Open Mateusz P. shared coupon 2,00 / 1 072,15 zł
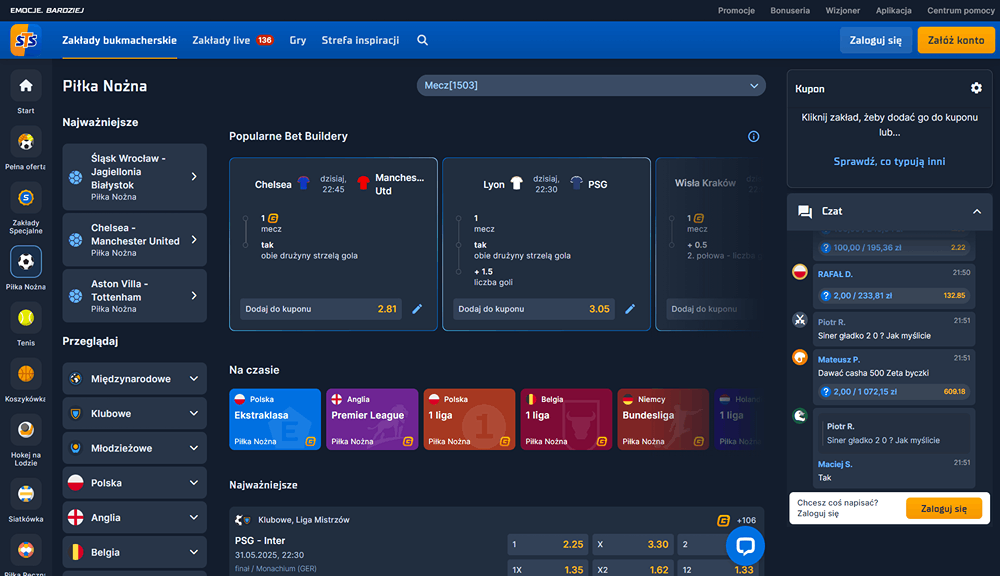The image size is (1000, 576). click(894, 392)
